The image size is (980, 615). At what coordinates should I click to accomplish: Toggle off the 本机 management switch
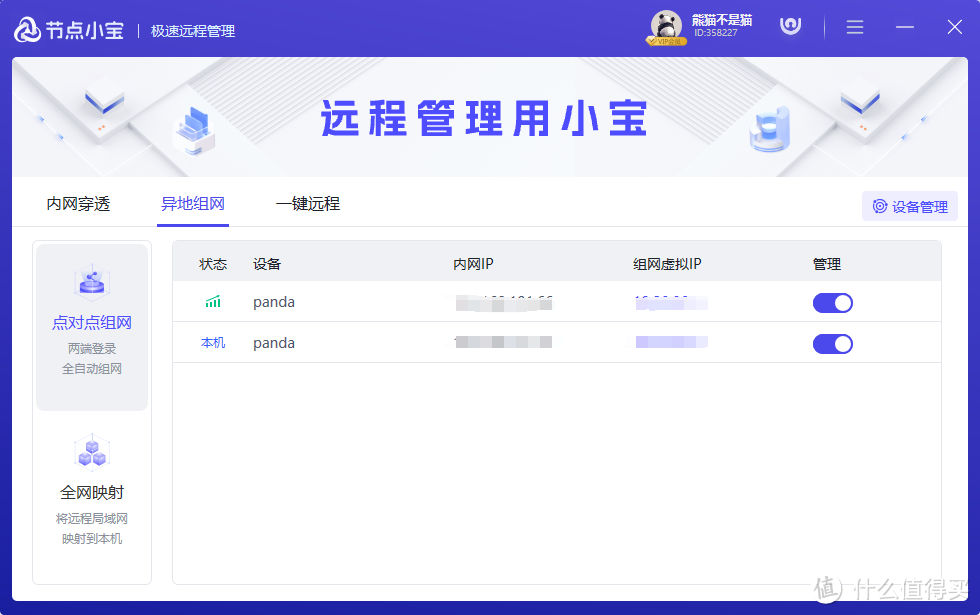point(832,343)
